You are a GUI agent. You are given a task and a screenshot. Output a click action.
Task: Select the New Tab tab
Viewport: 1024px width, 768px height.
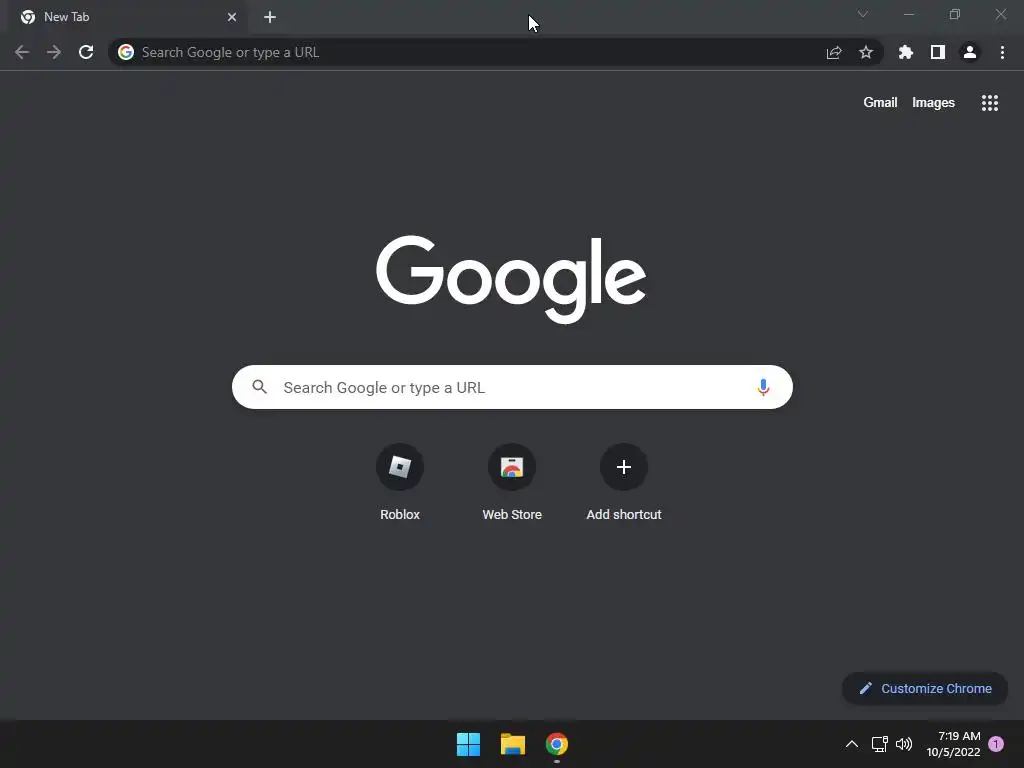(x=129, y=17)
